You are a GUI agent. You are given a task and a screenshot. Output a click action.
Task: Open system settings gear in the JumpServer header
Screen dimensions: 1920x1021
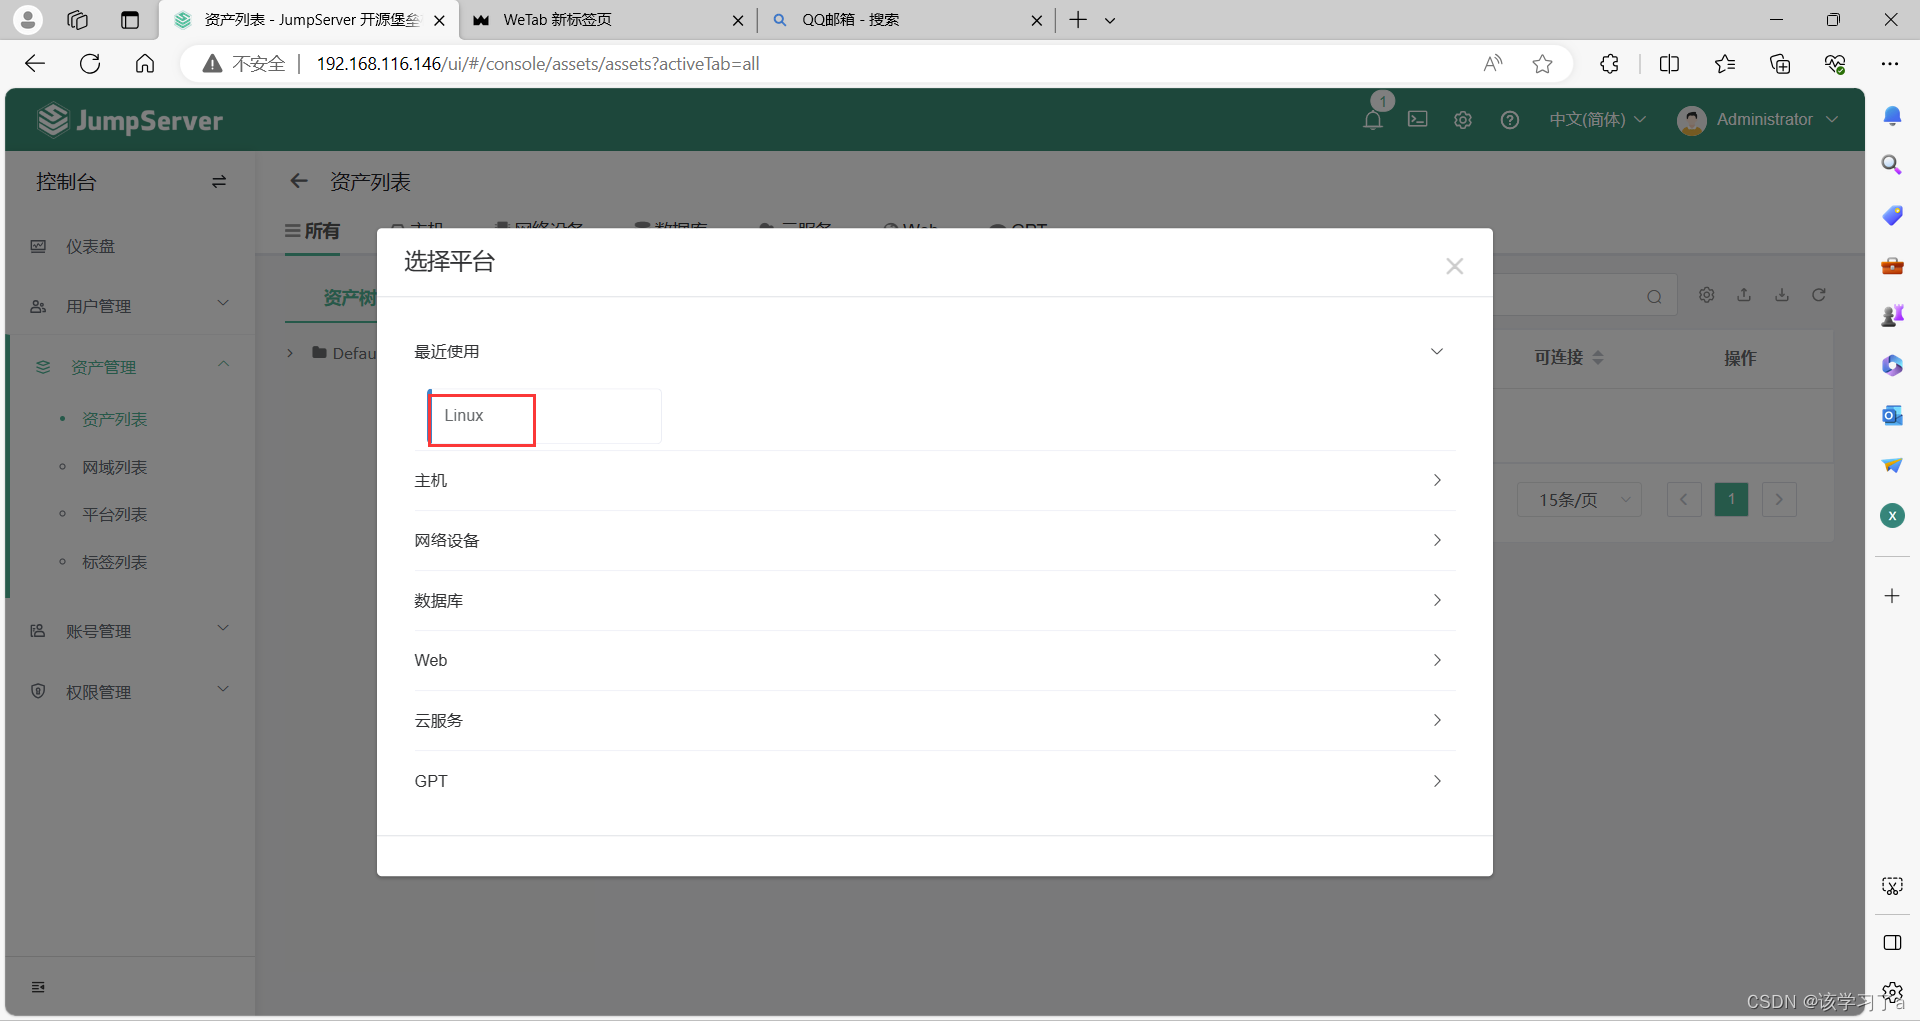[1463, 120]
